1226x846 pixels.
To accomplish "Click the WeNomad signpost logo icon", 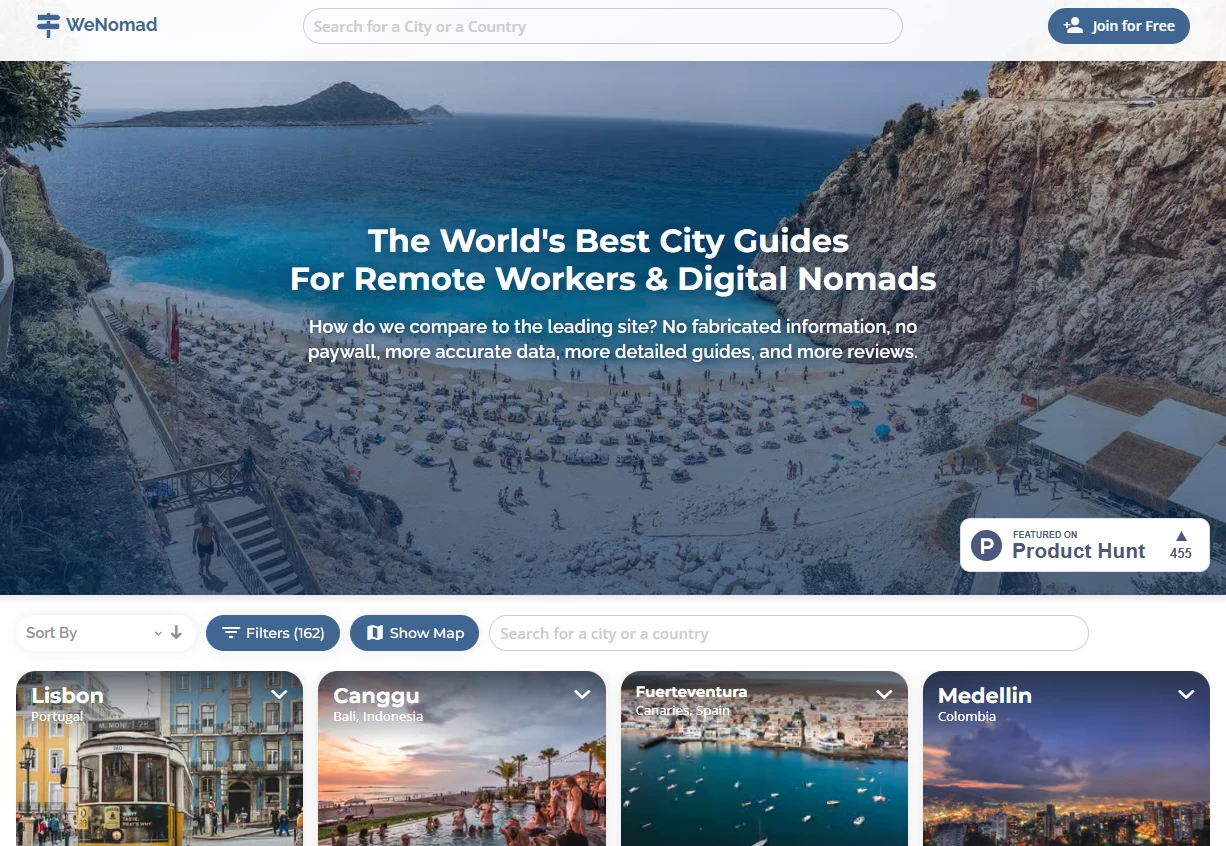I will click(48, 25).
